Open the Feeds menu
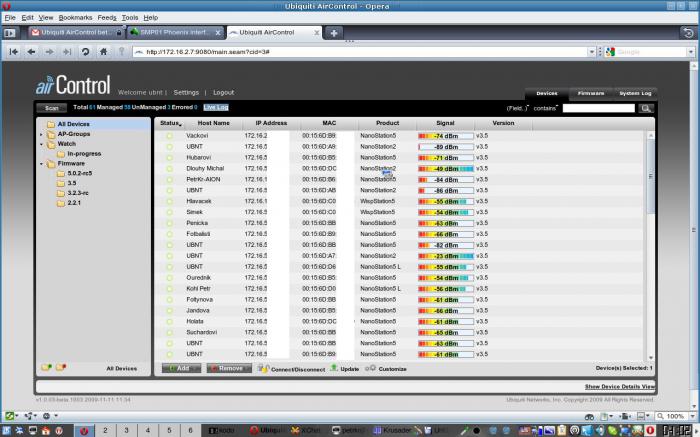 [x=107, y=18]
